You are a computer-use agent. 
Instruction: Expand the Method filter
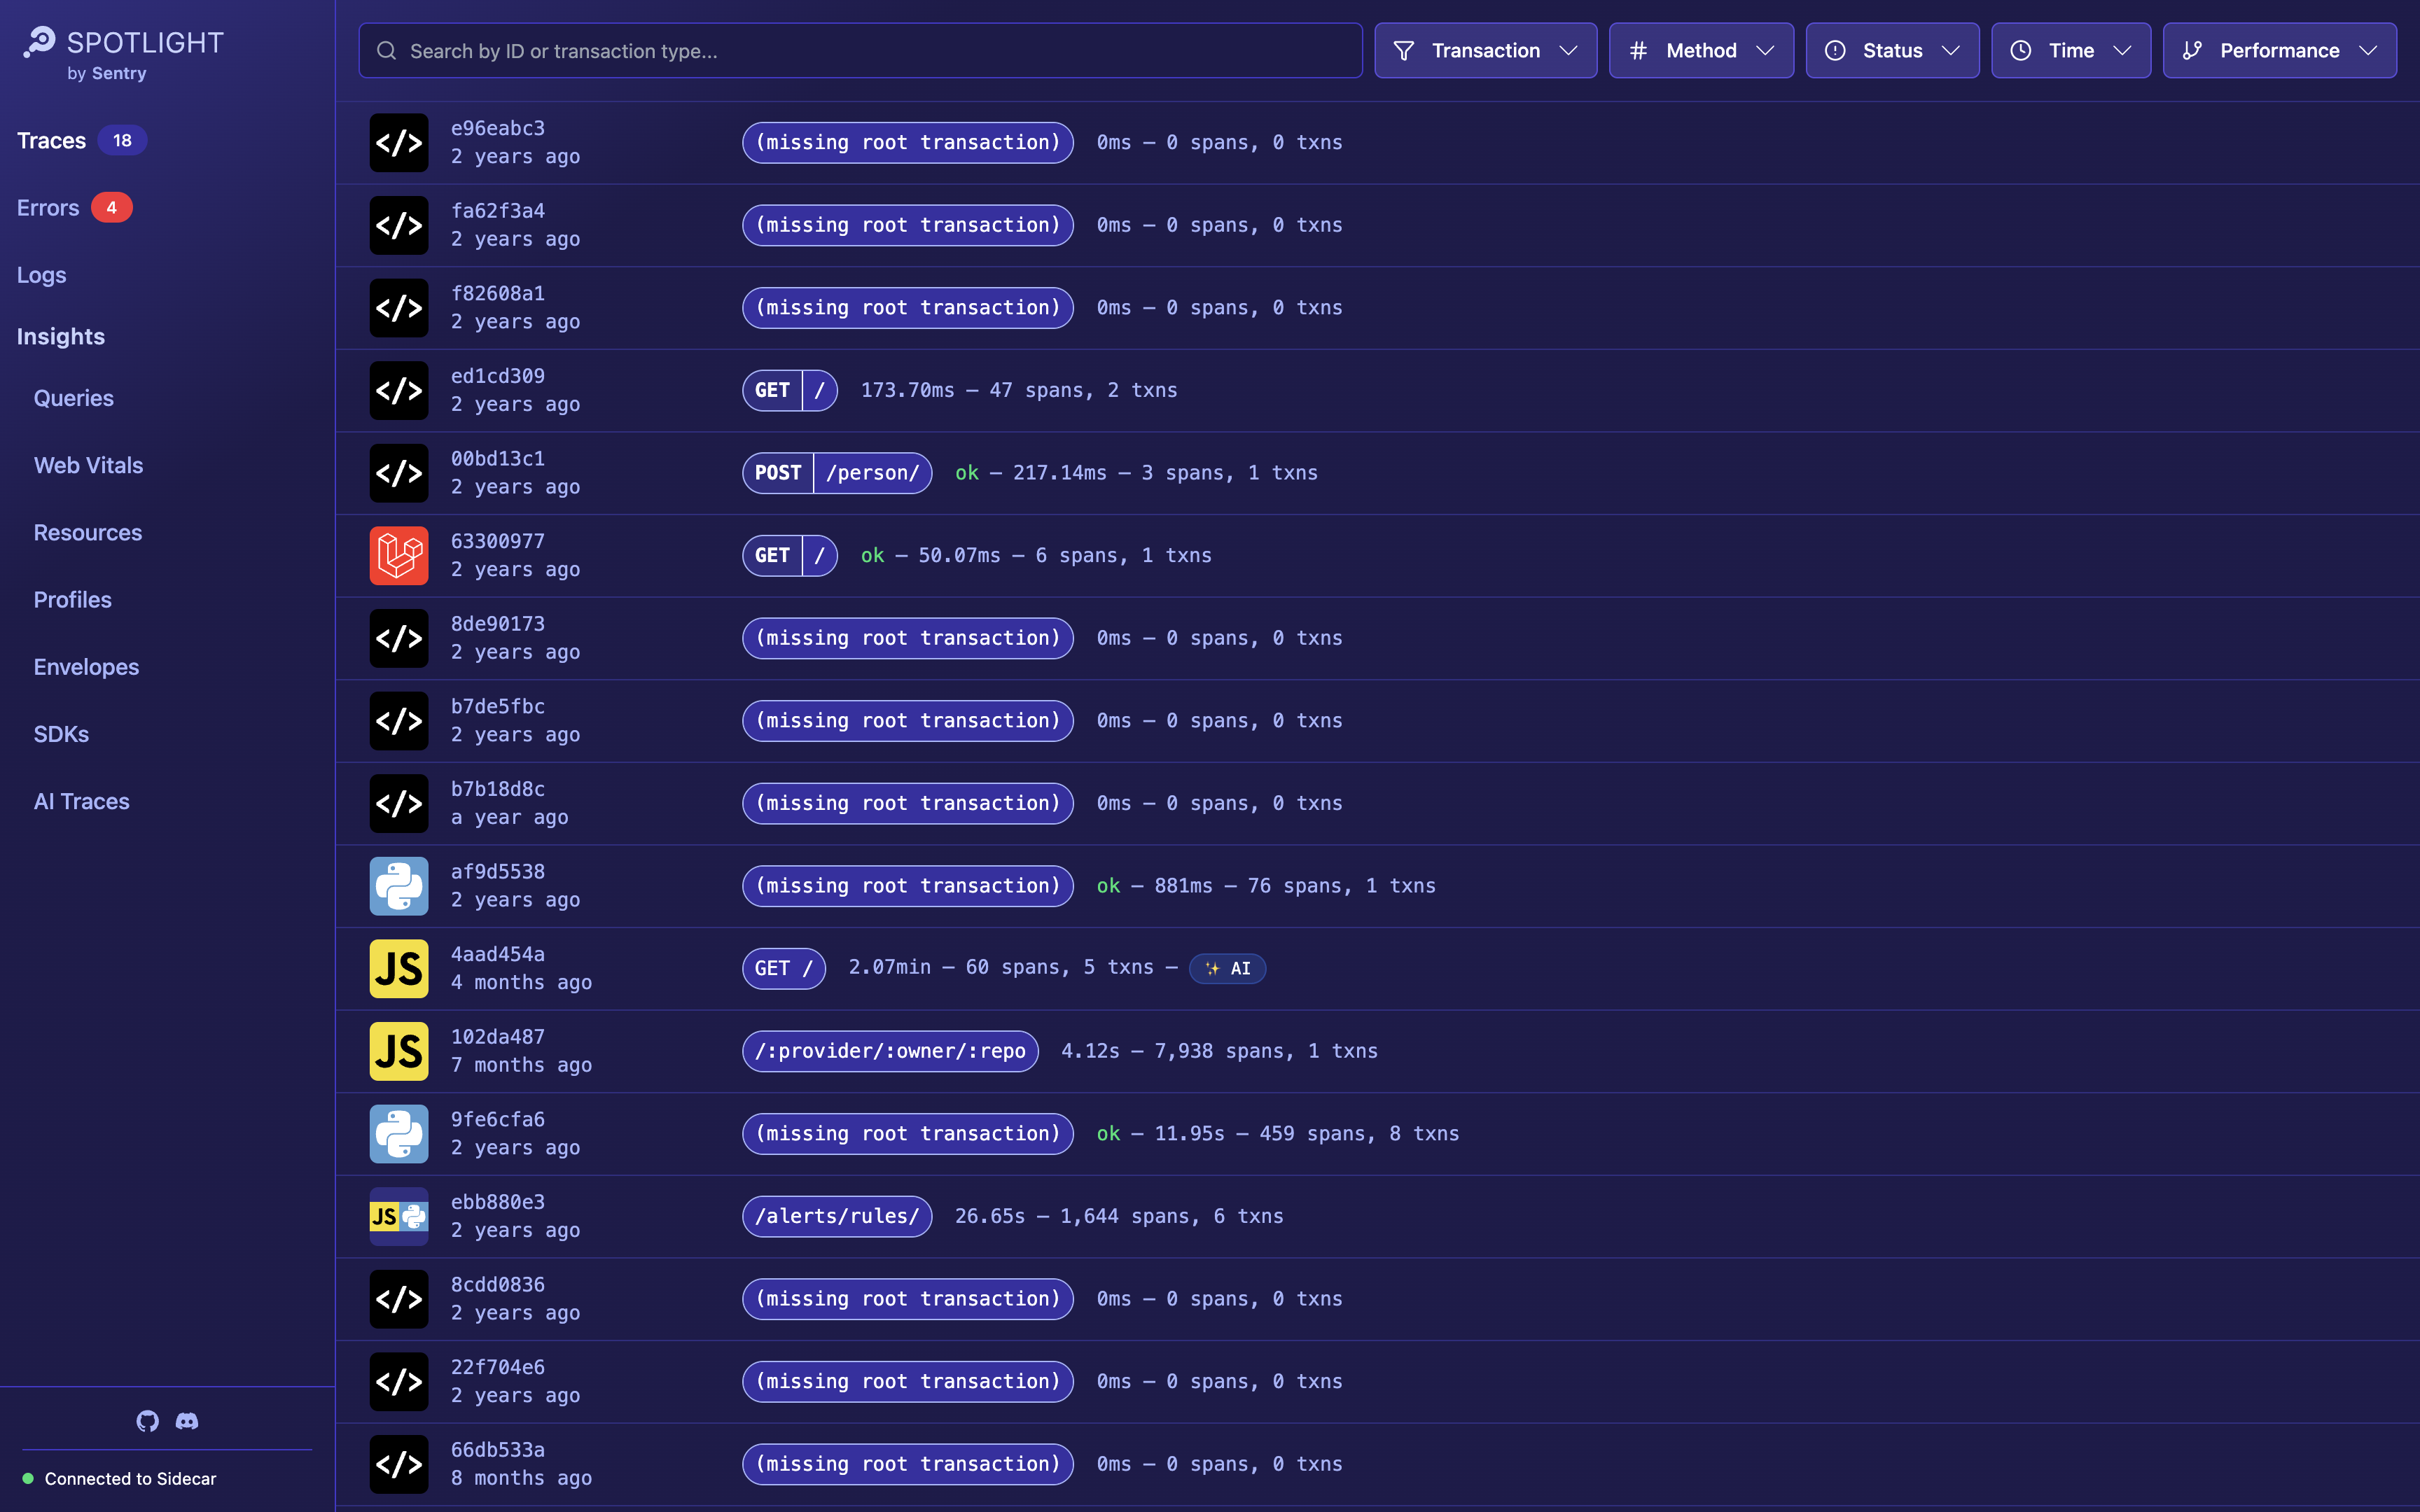1700,50
